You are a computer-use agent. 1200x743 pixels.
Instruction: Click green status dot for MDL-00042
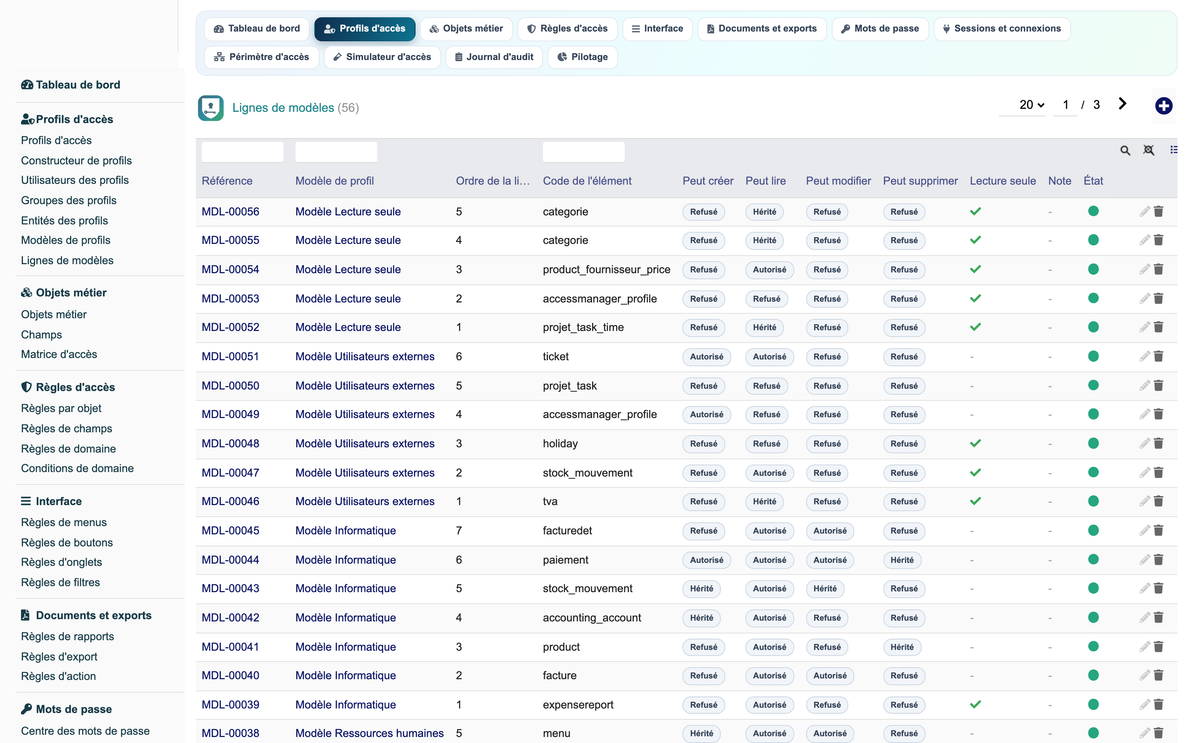[x=1093, y=618]
